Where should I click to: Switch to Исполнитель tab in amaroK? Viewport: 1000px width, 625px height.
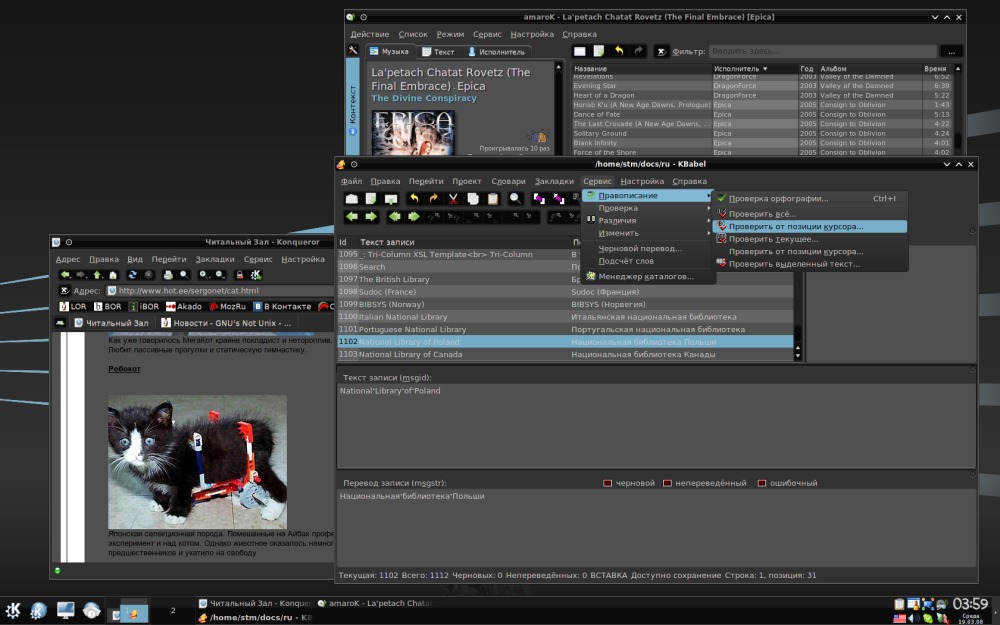pos(497,52)
